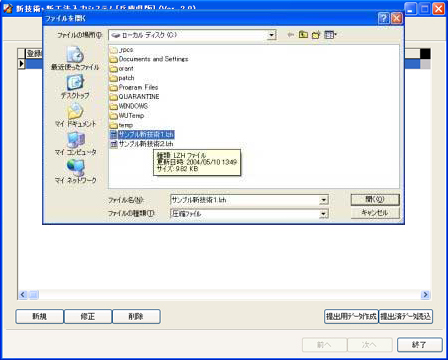Open the view menu icon
The width and height of the screenshot is (448, 360).
(330, 35)
